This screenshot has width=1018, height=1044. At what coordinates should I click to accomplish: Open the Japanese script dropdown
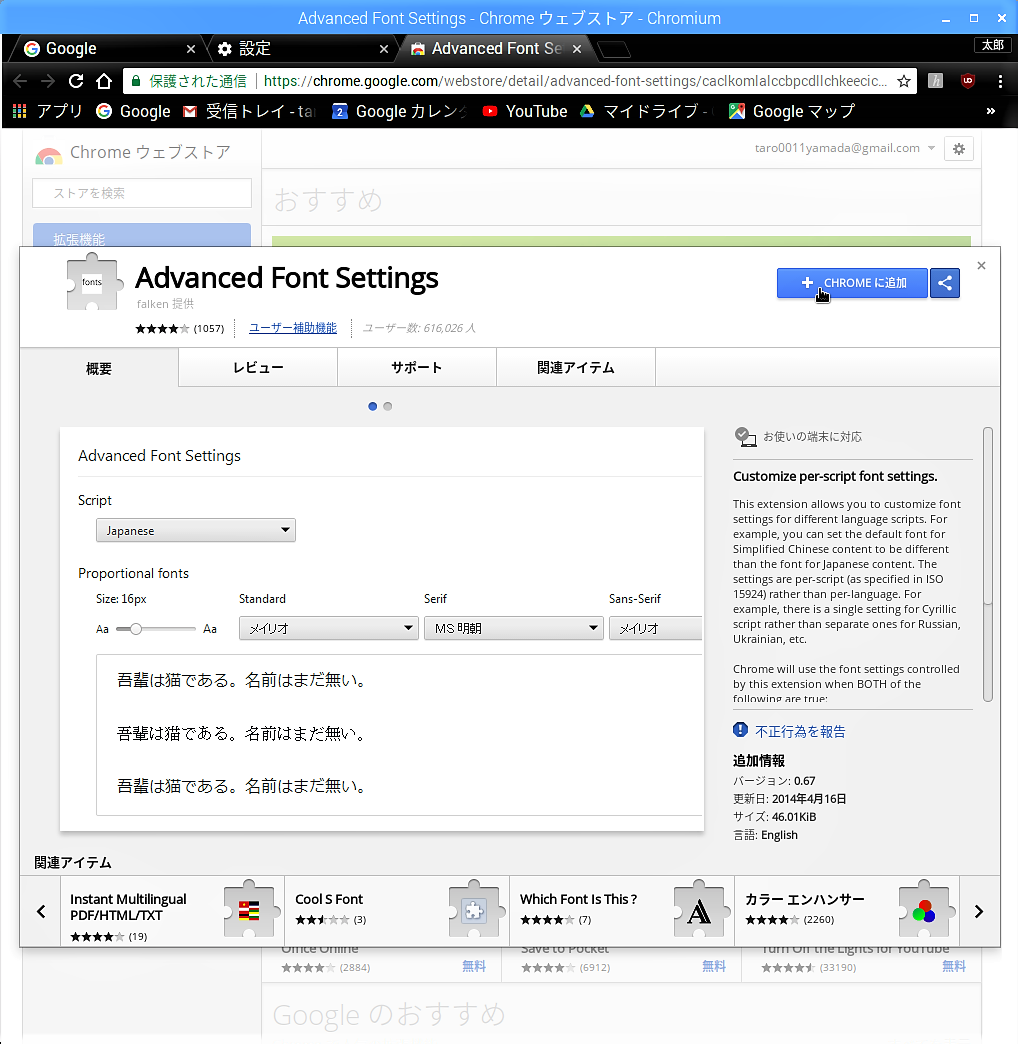click(x=196, y=531)
